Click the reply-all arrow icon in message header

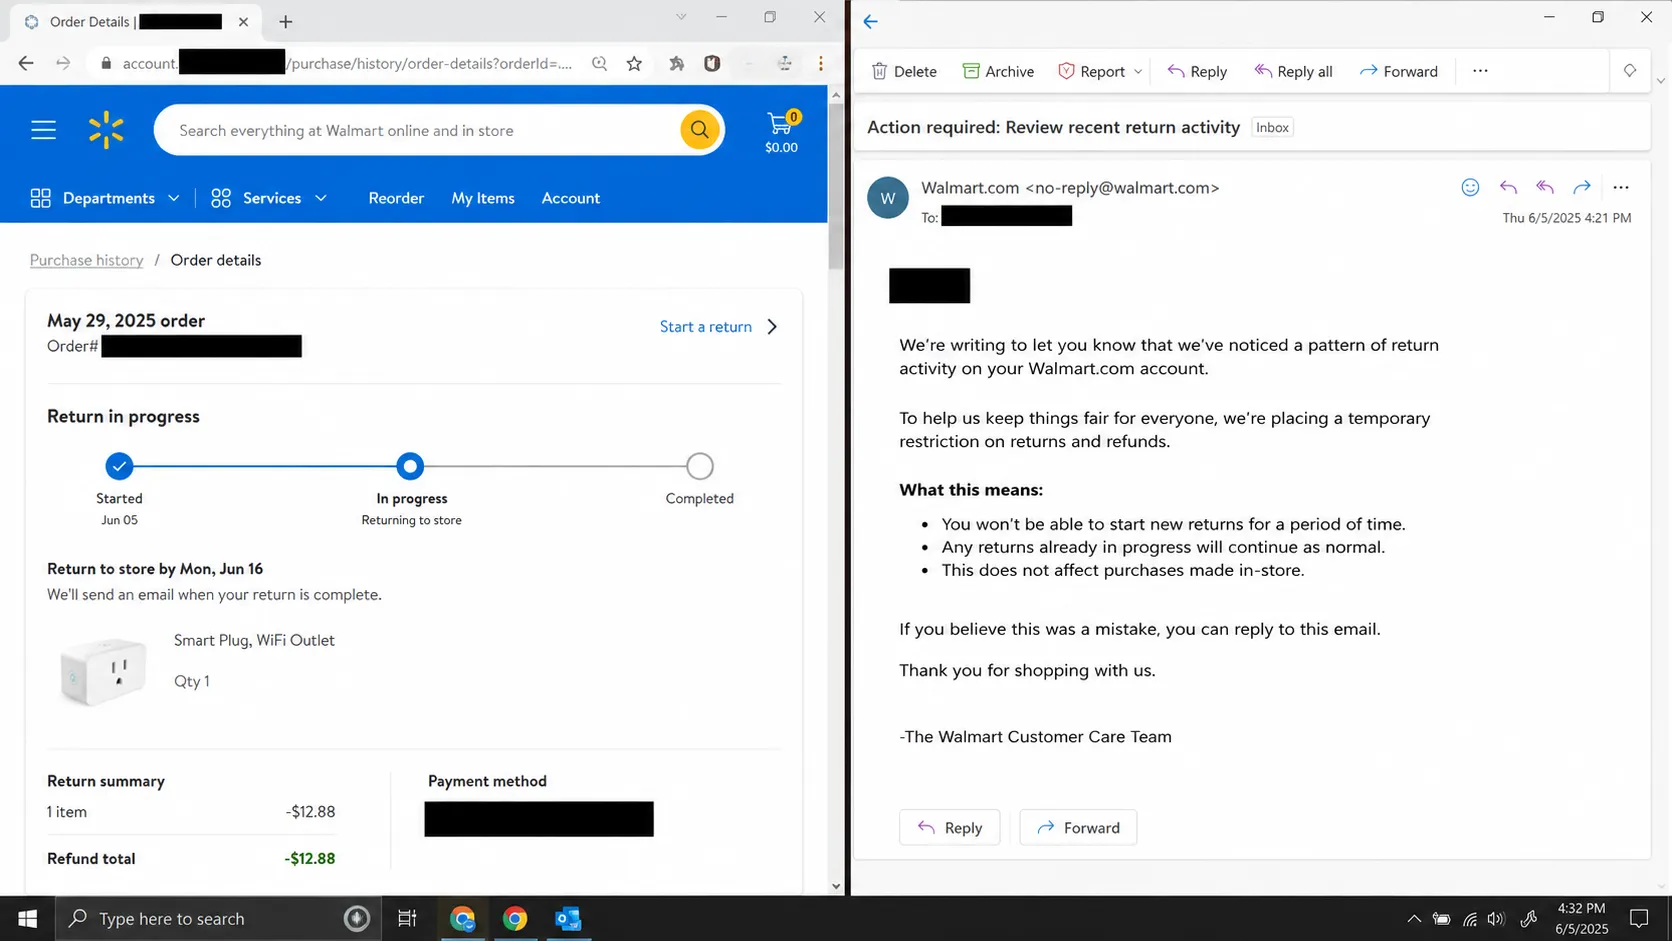click(x=1545, y=187)
